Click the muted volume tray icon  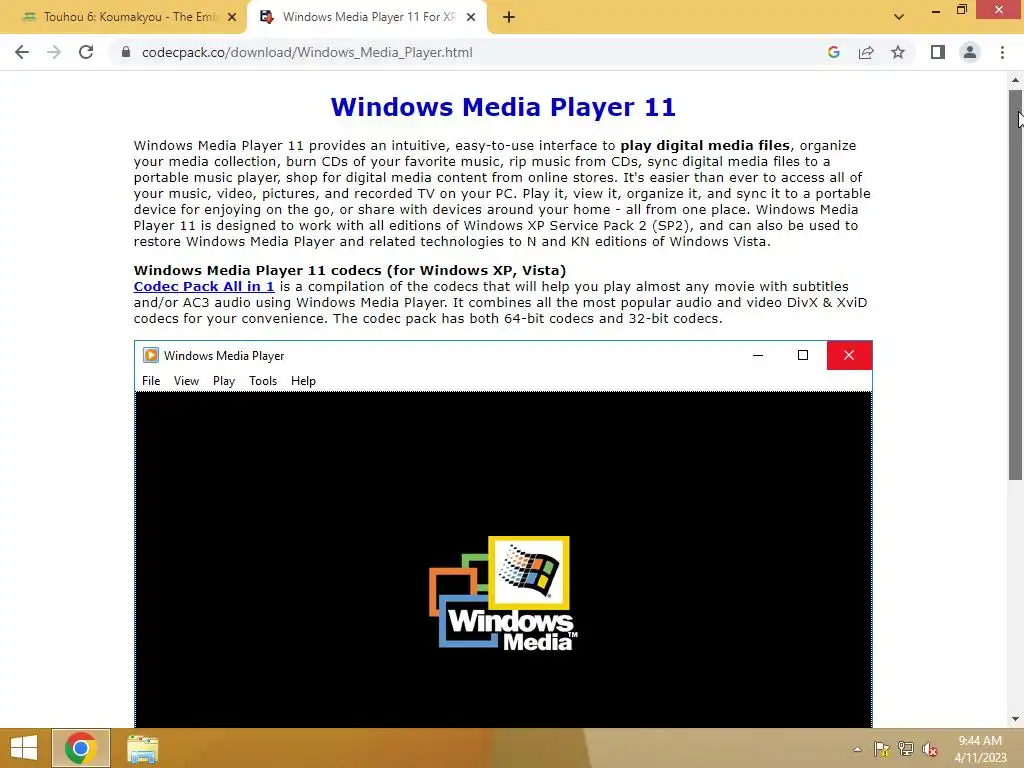[x=930, y=749]
